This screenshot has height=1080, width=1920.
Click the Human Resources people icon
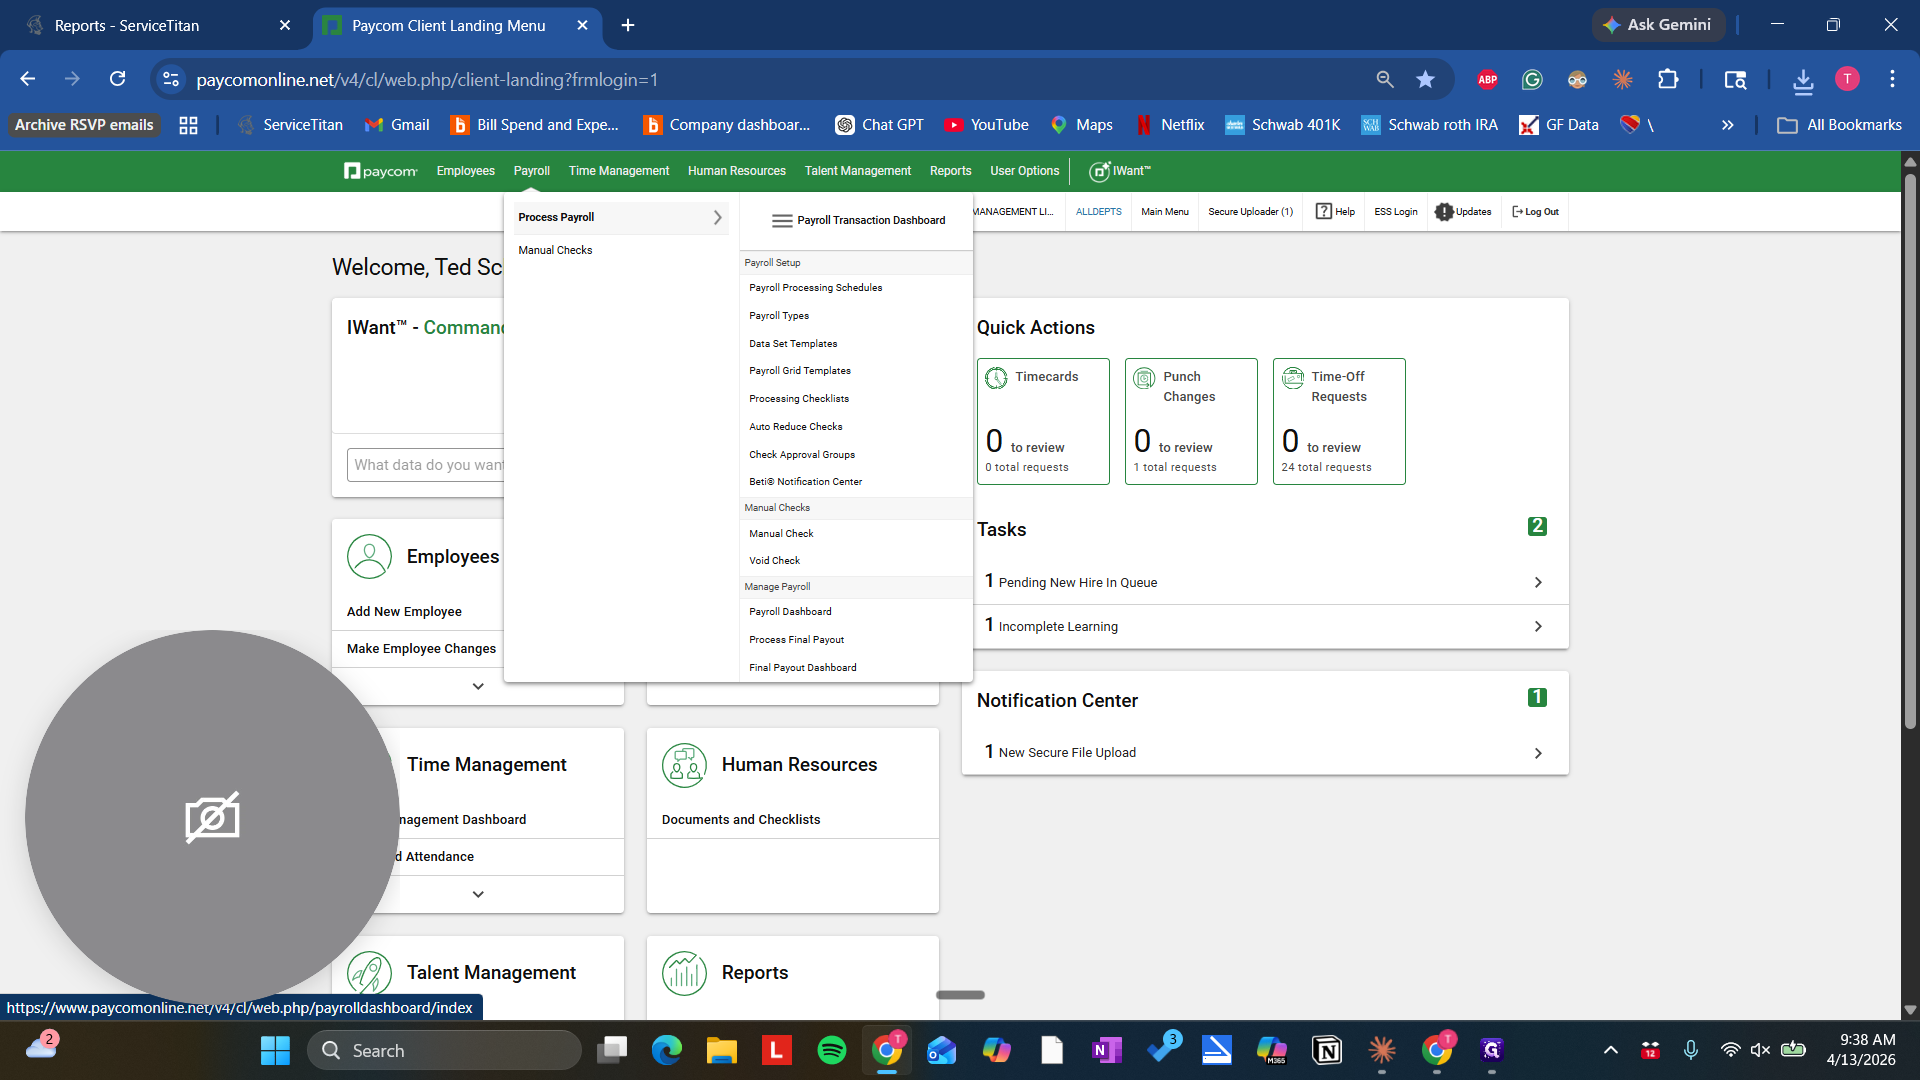(684, 765)
